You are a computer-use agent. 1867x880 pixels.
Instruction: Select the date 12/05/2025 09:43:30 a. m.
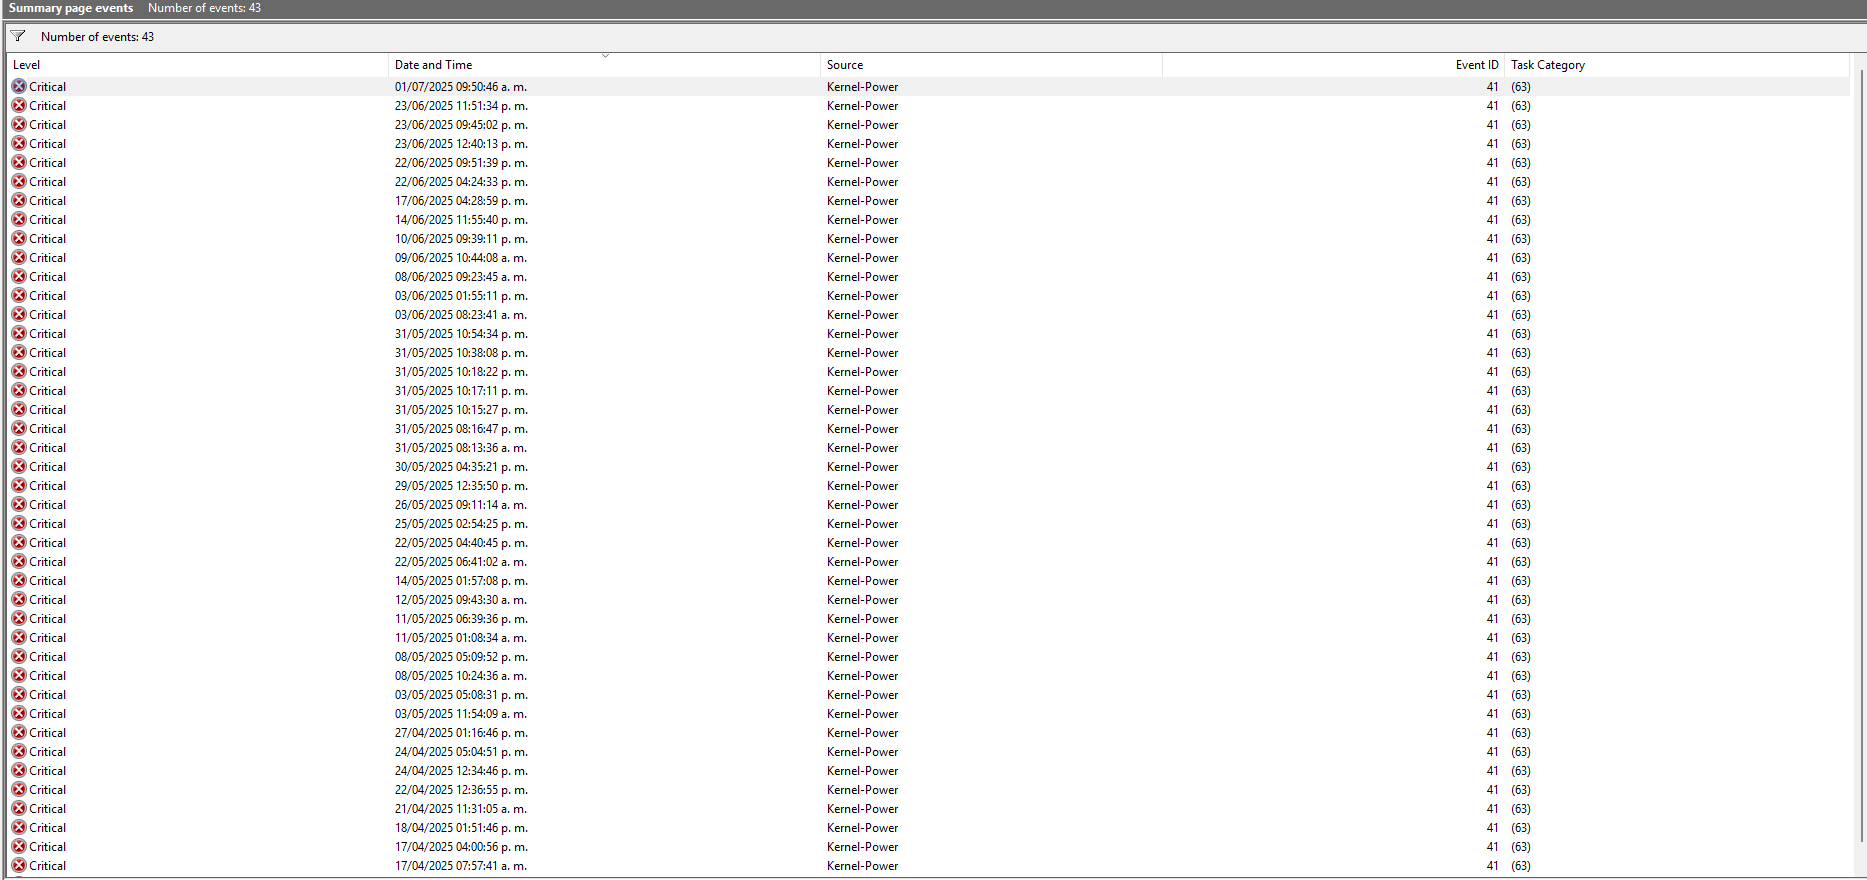point(461,600)
